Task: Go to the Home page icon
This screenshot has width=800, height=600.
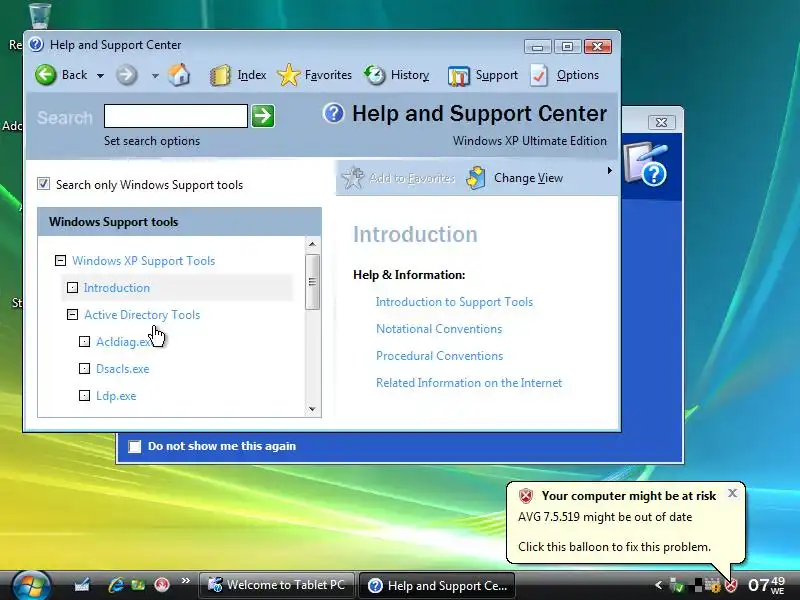Action: pyautogui.click(x=179, y=75)
